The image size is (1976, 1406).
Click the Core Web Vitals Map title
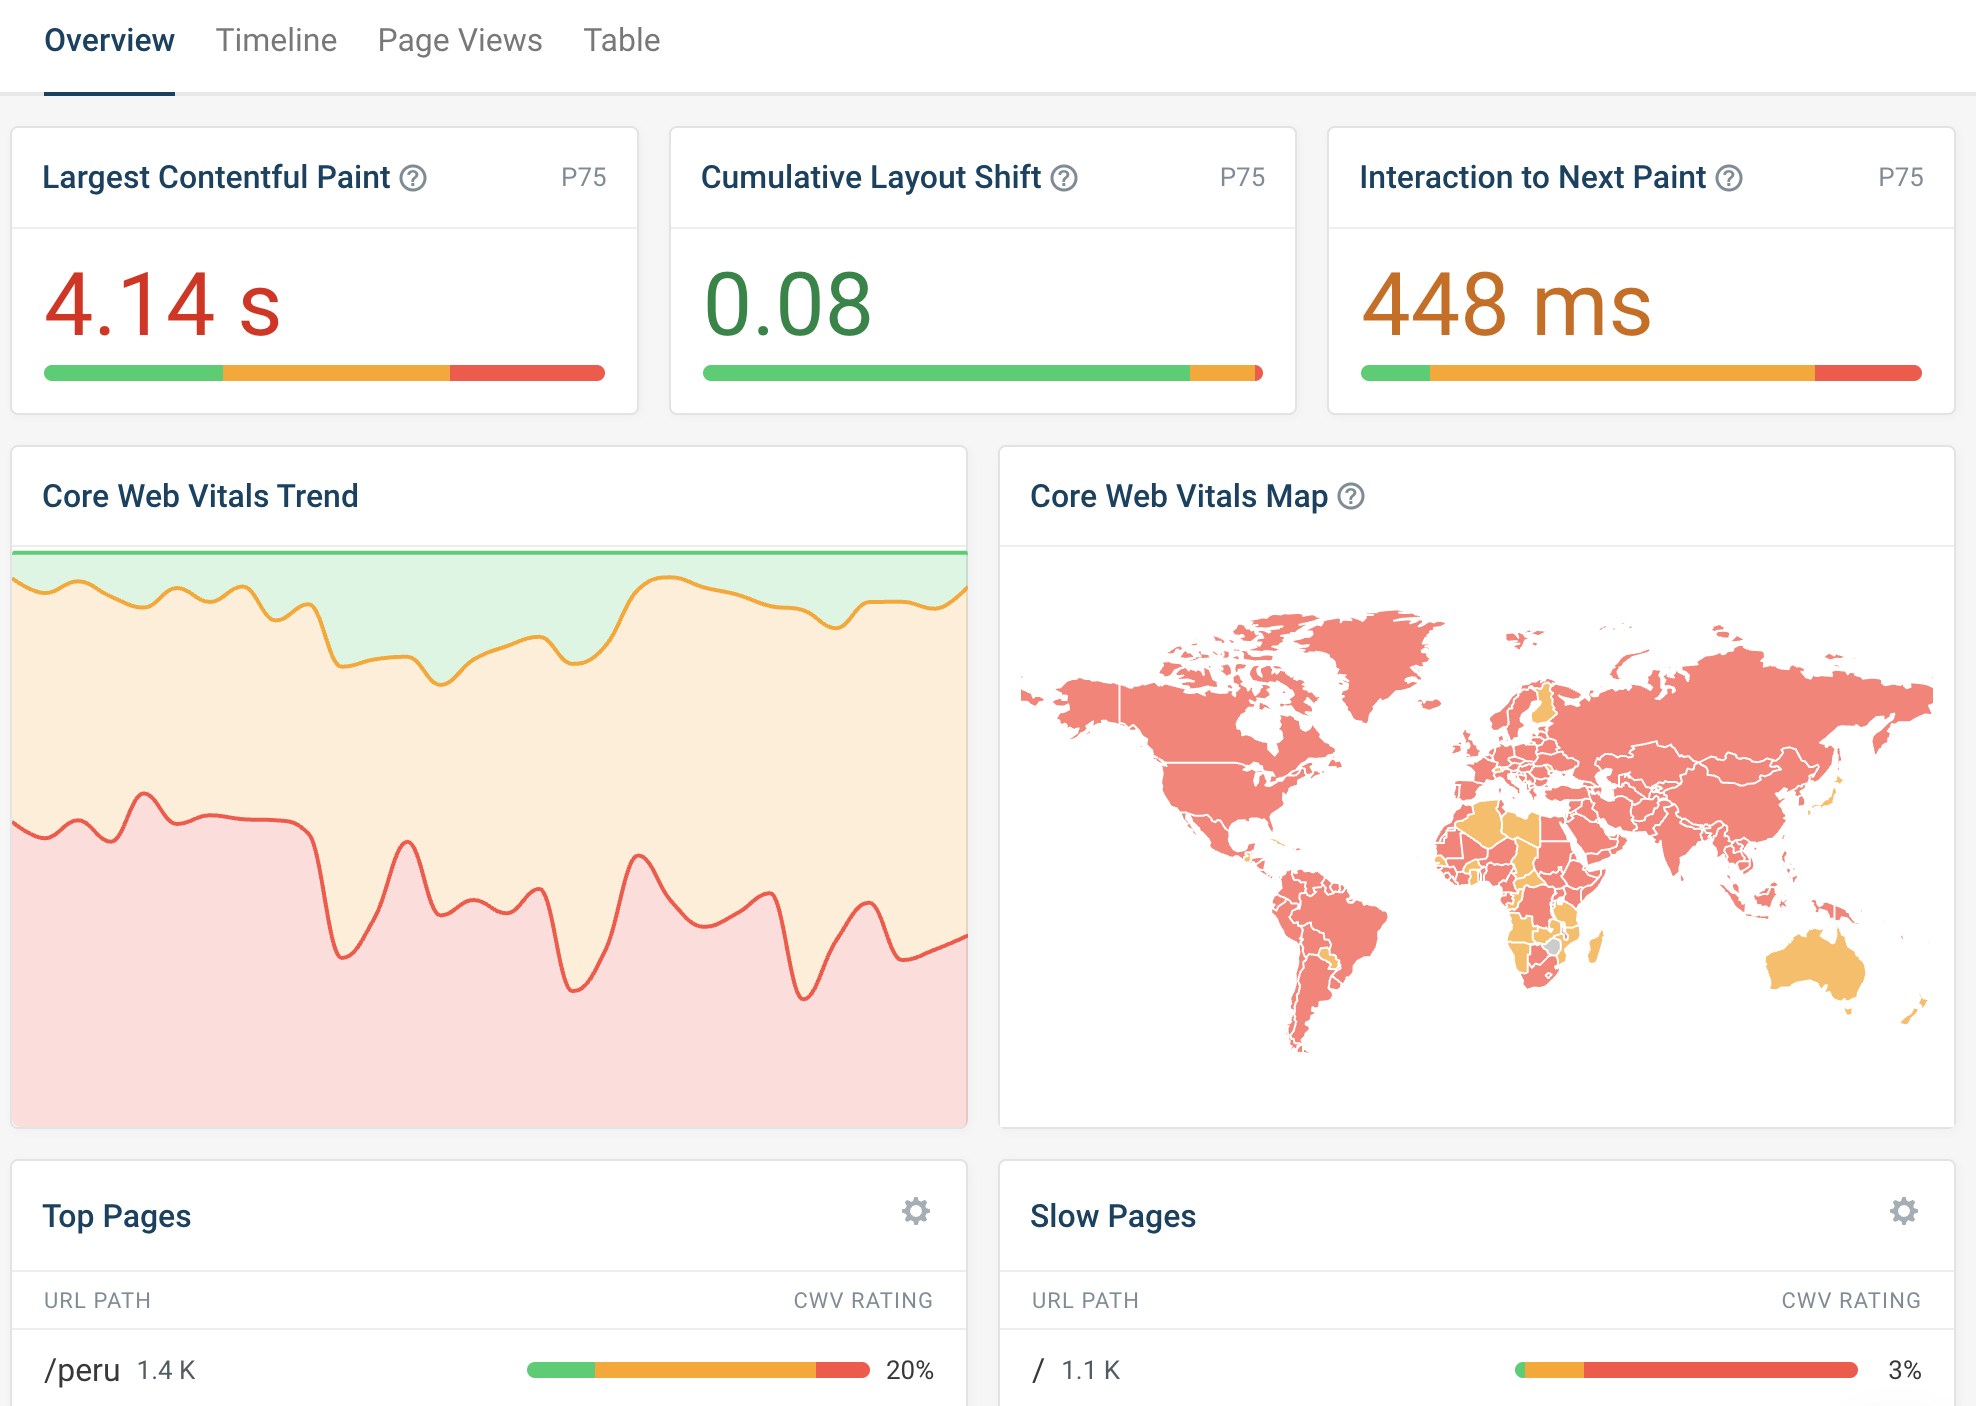[x=1179, y=496]
